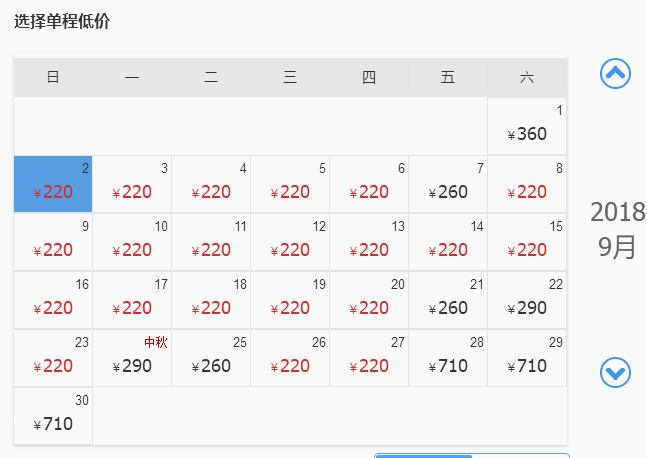The image size is (647, 458).
Task: Choose September 25 priced at ¥260
Action: point(211,358)
